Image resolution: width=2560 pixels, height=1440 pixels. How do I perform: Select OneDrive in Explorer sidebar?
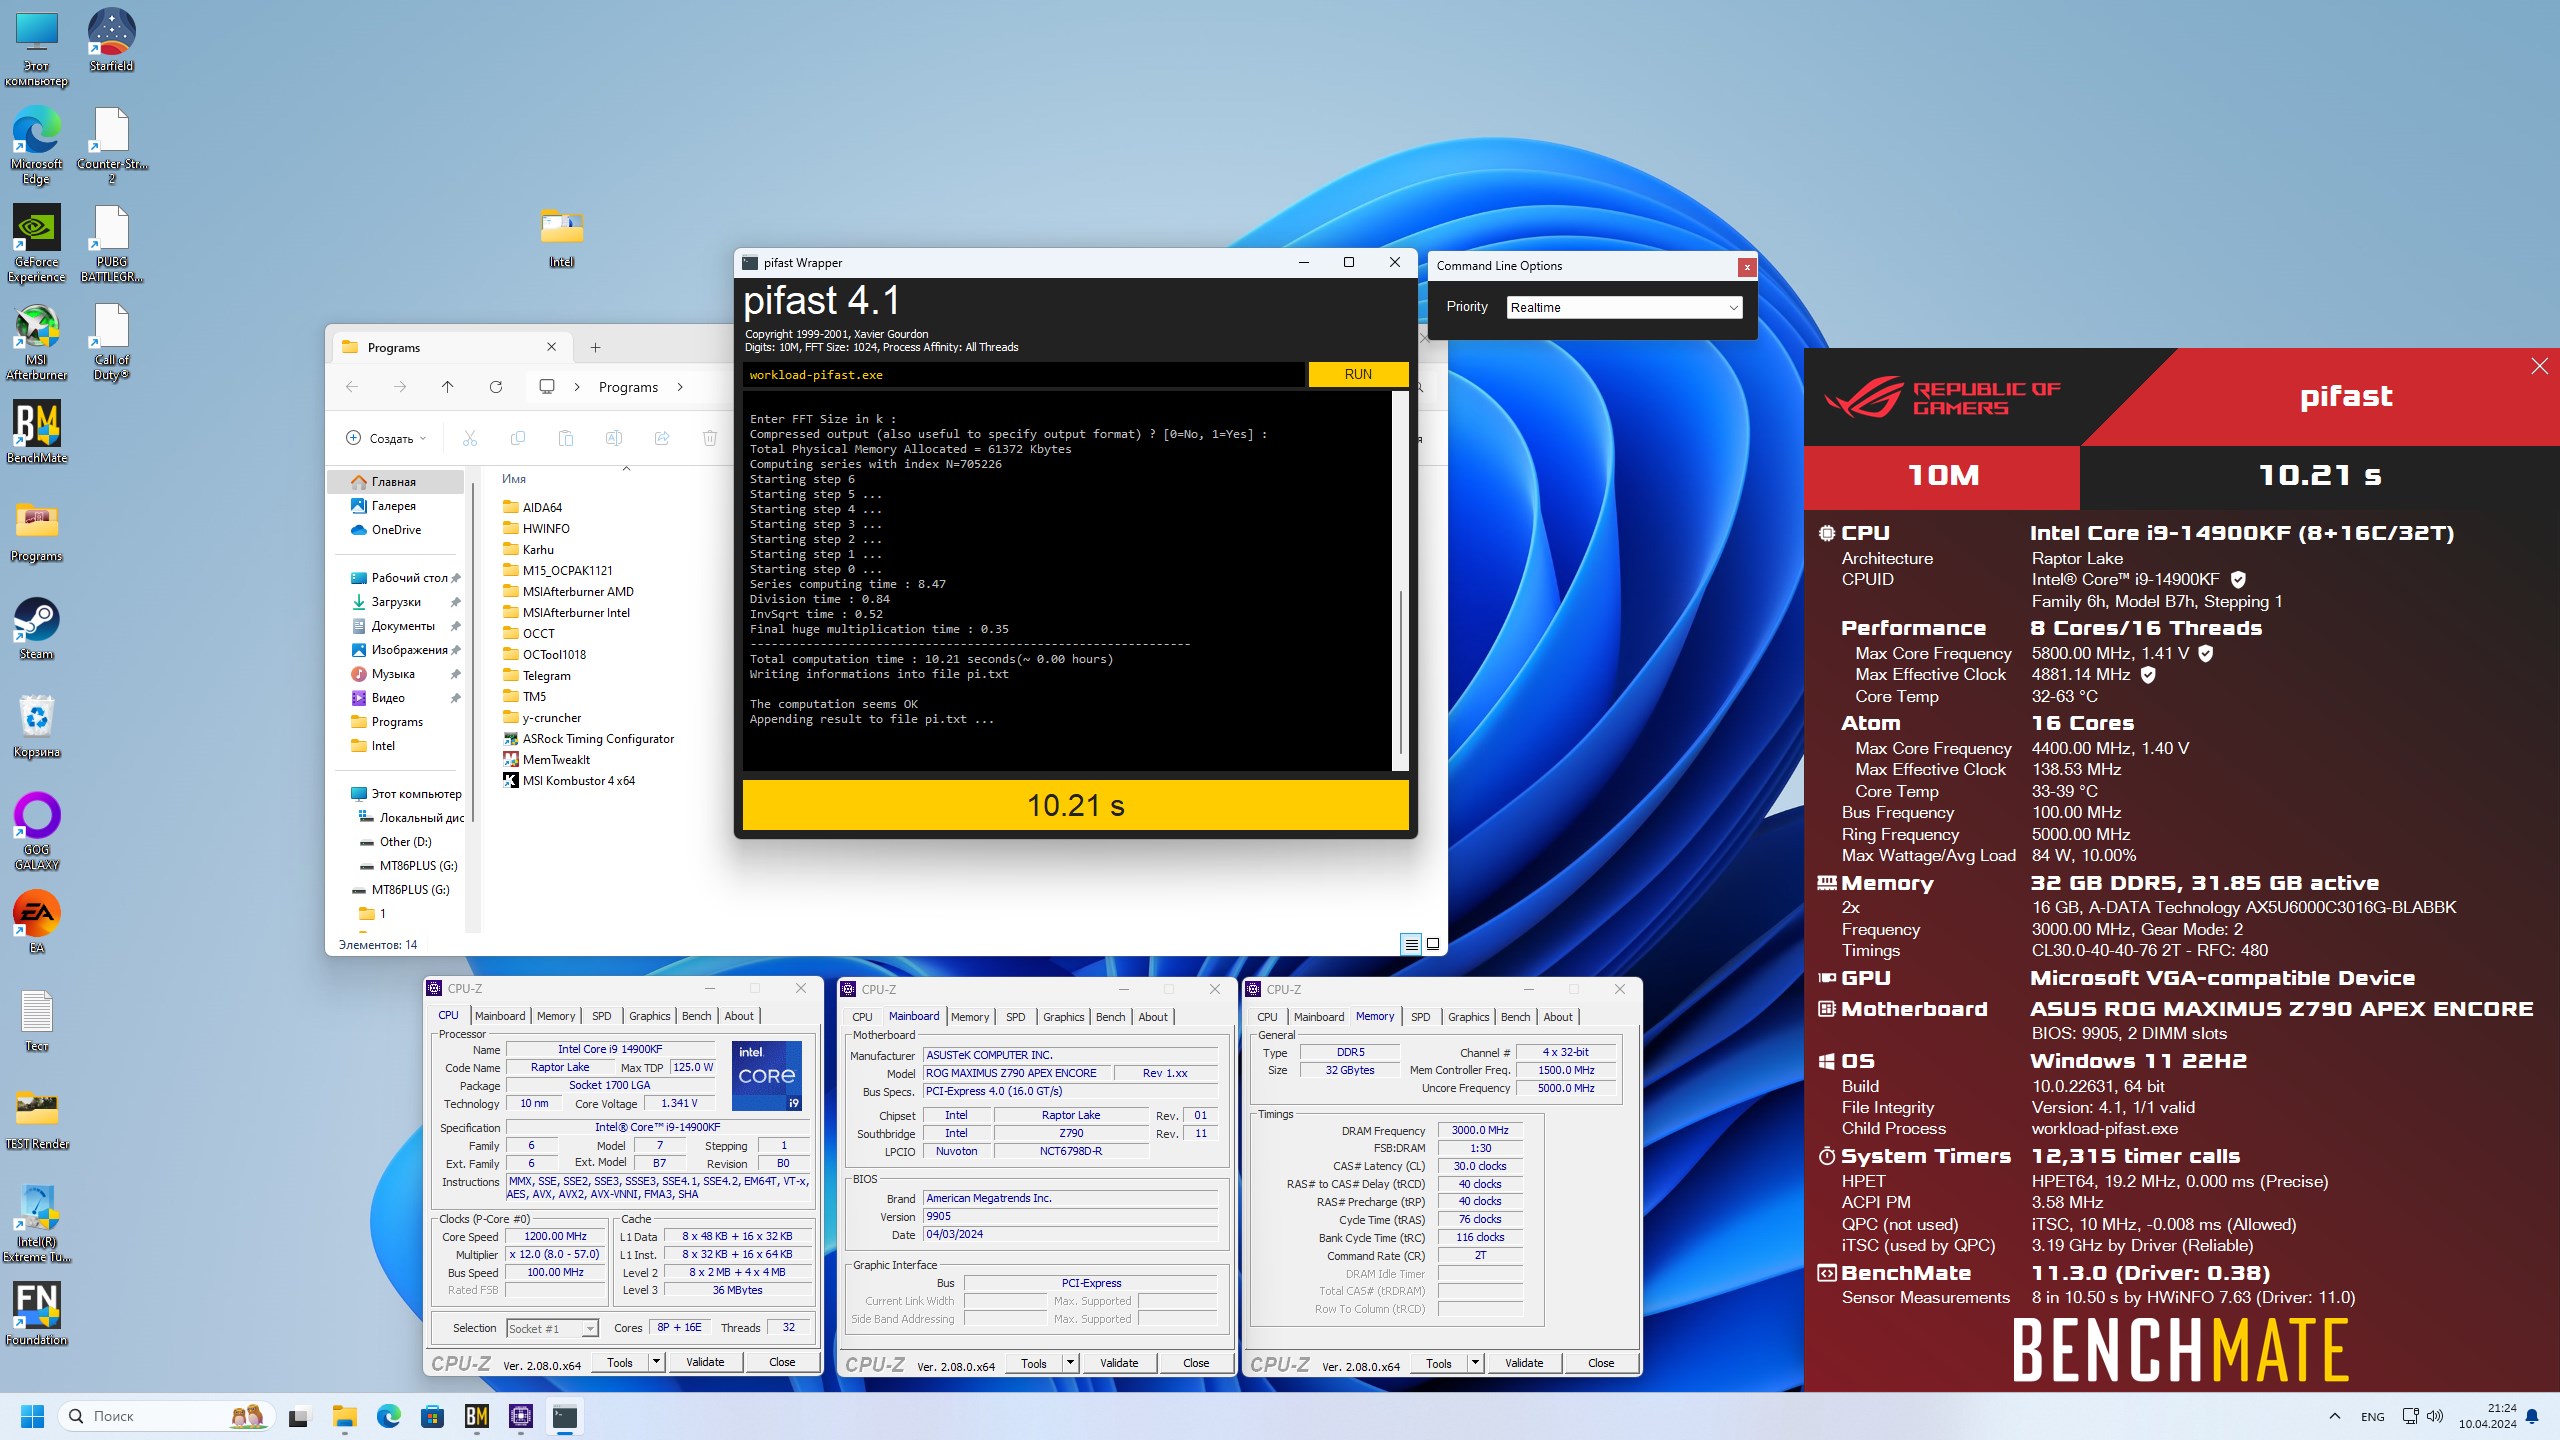pyautogui.click(x=395, y=529)
